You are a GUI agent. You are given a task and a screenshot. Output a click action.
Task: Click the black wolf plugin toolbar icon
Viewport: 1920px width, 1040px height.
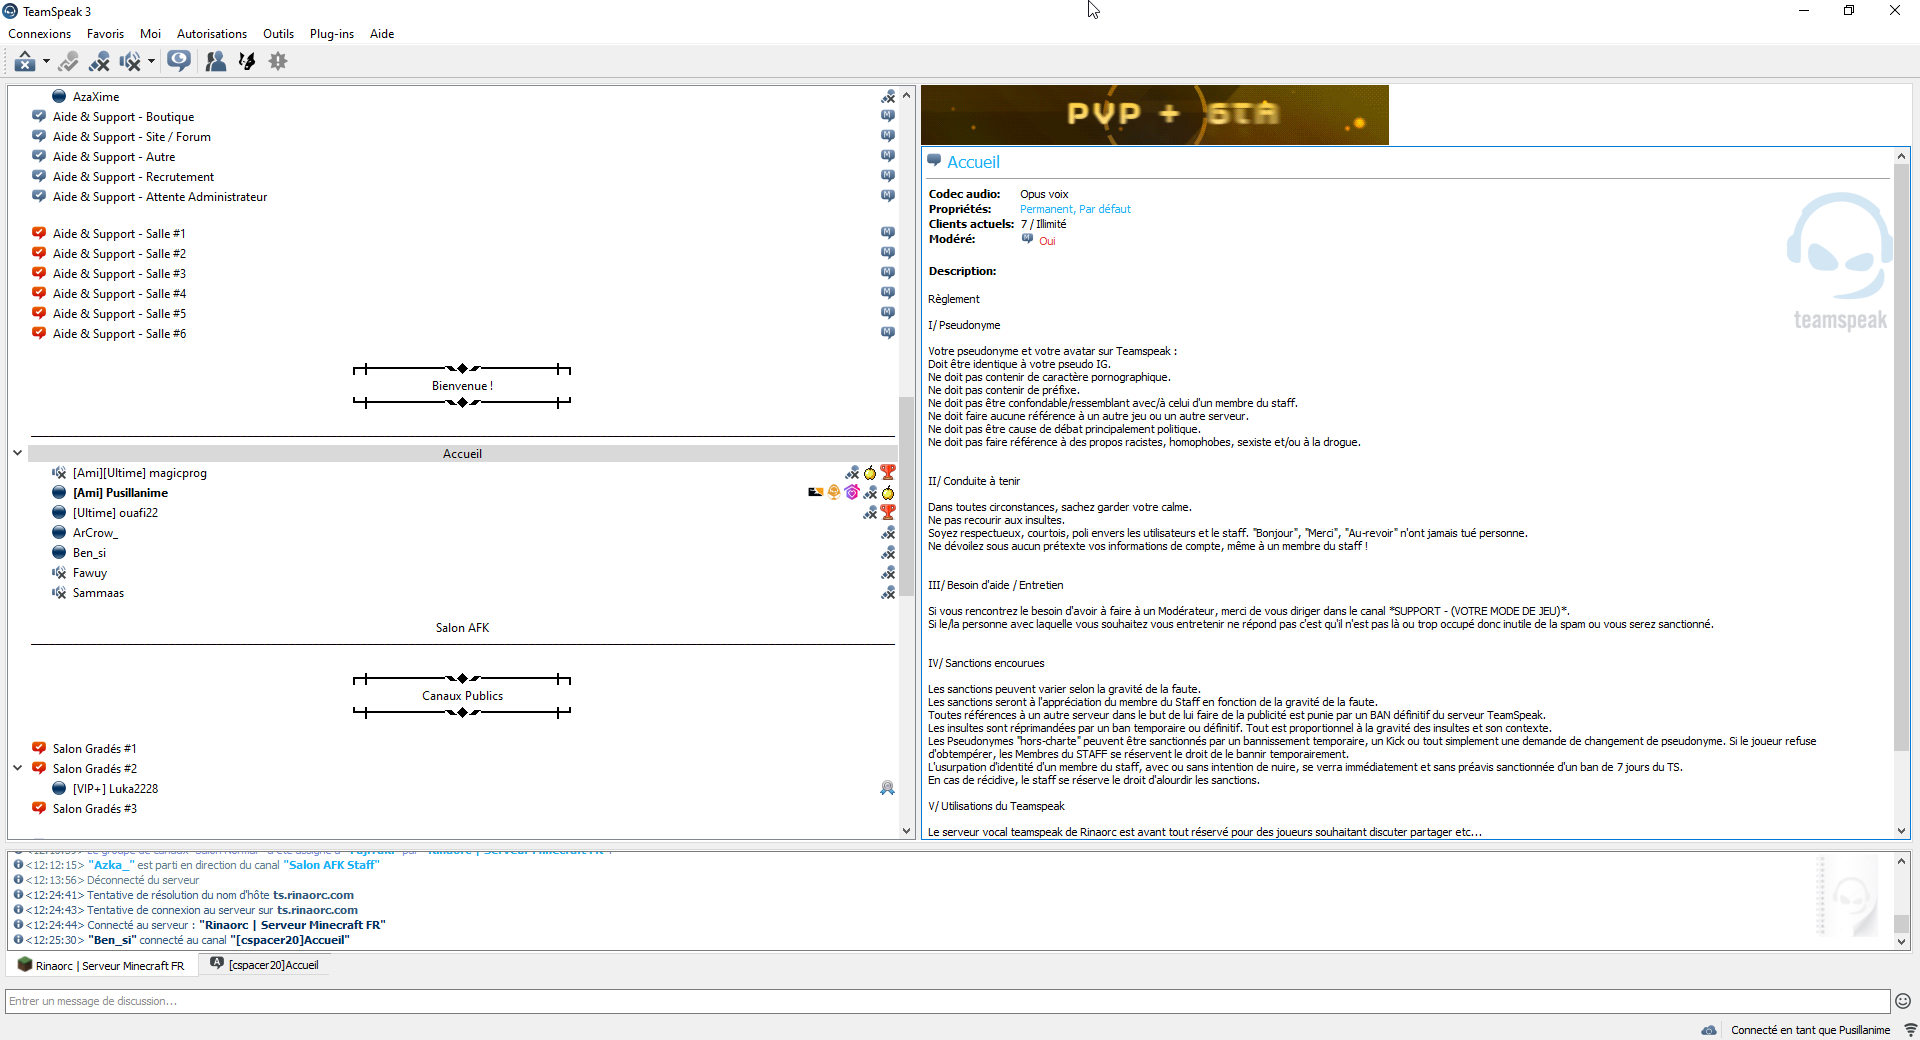coord(247,62)
